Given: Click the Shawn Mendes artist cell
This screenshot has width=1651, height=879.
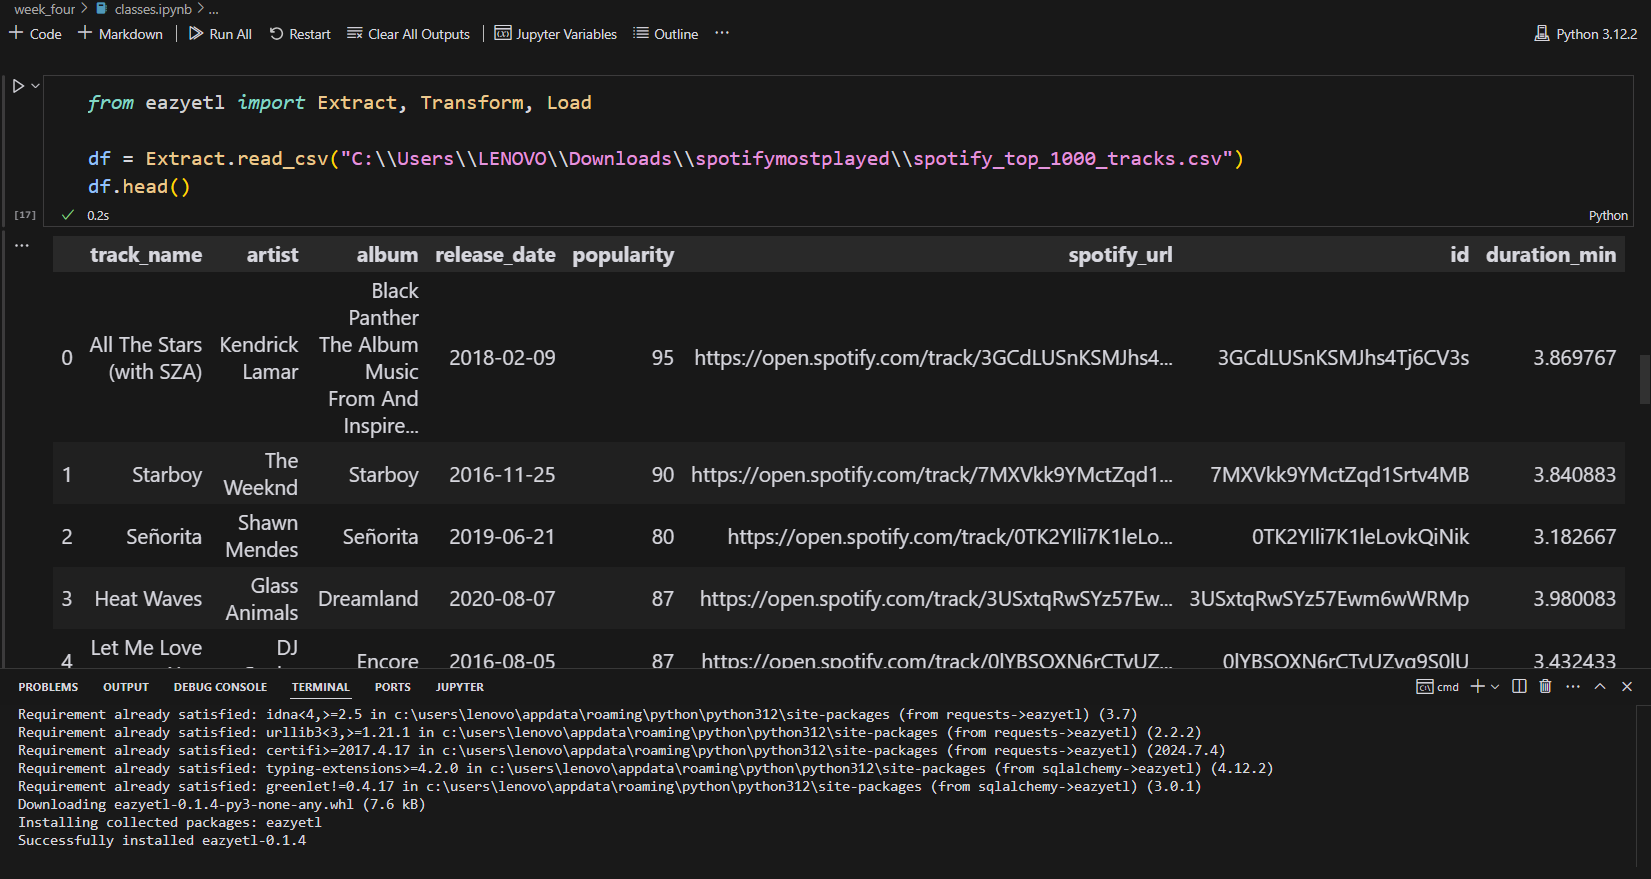Looking at the screenshot, I should (x=262, y=537).
